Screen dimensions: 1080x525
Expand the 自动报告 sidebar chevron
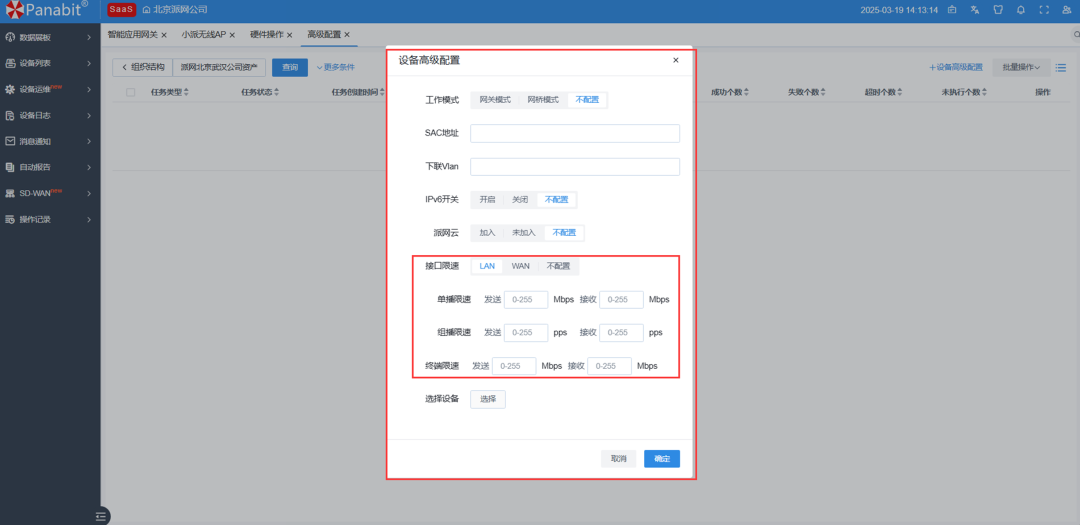click(x=89, y=167)
